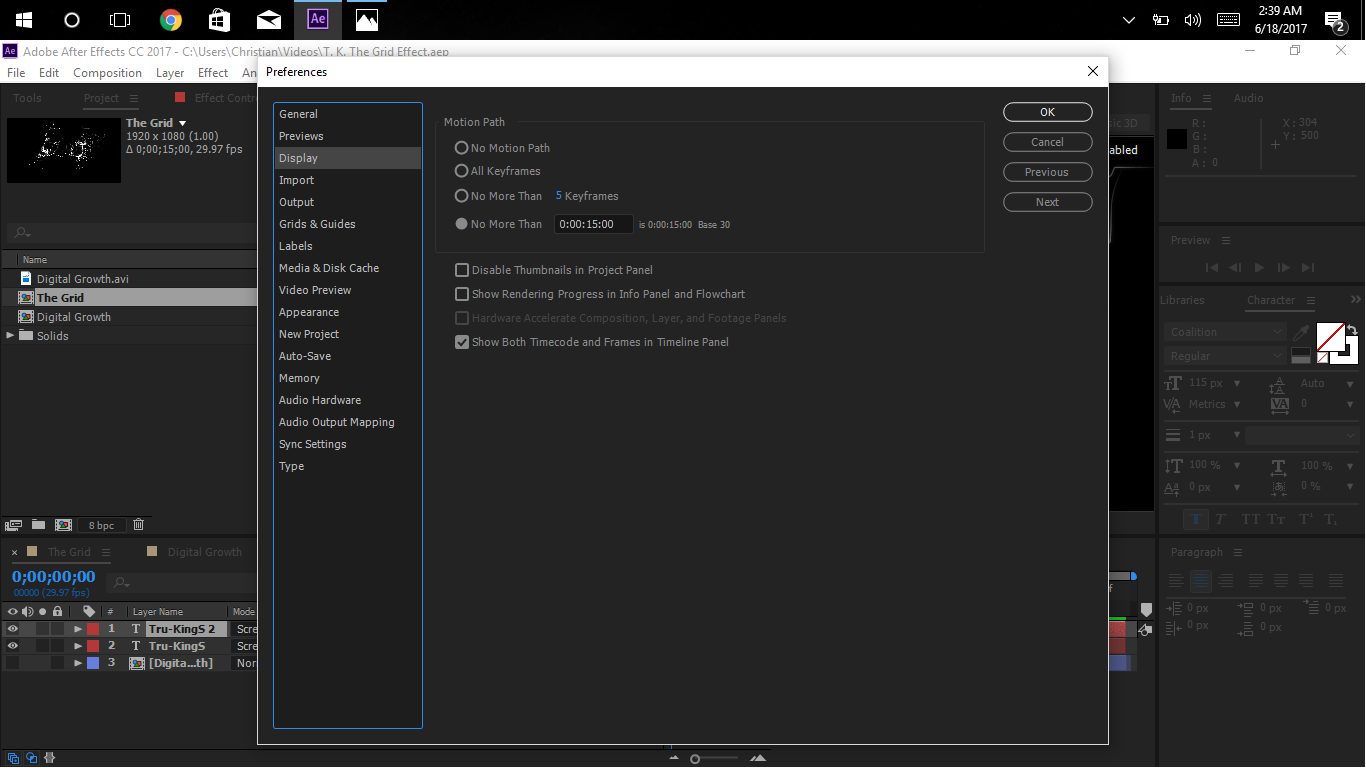Click Left align text in Paragraph panel
The width and height of the screenshot is (1366, 768).
[x=1176, y=580]
